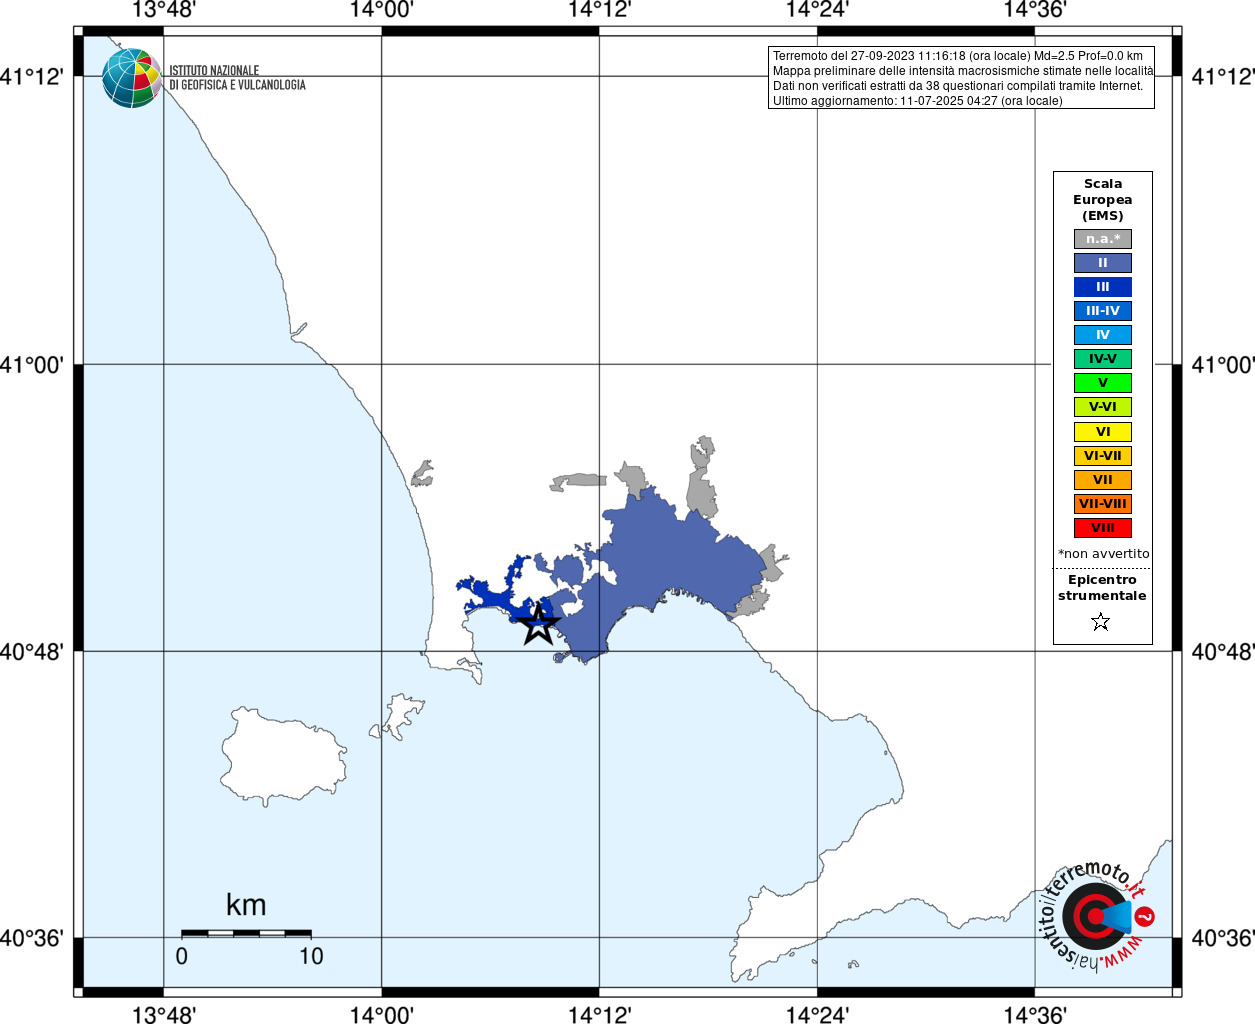Click the scale bar '10' label
Viewport: 1255px width, 1024px height.
click(311, 956)
